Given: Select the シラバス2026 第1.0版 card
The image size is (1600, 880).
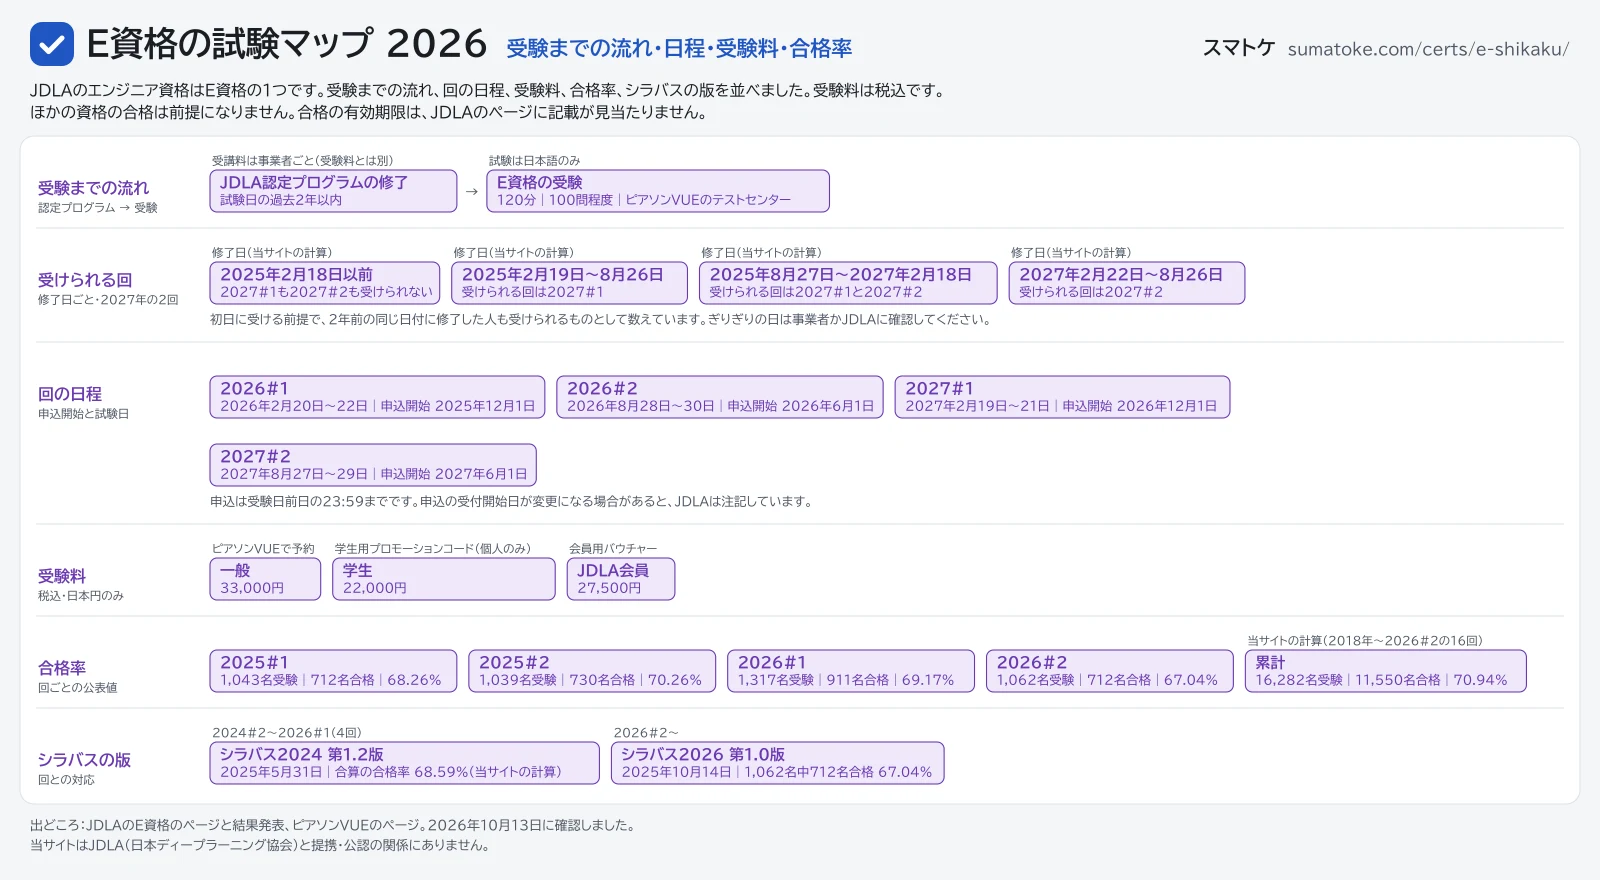Looking at the screenshot, I should [x=777, y=763].
